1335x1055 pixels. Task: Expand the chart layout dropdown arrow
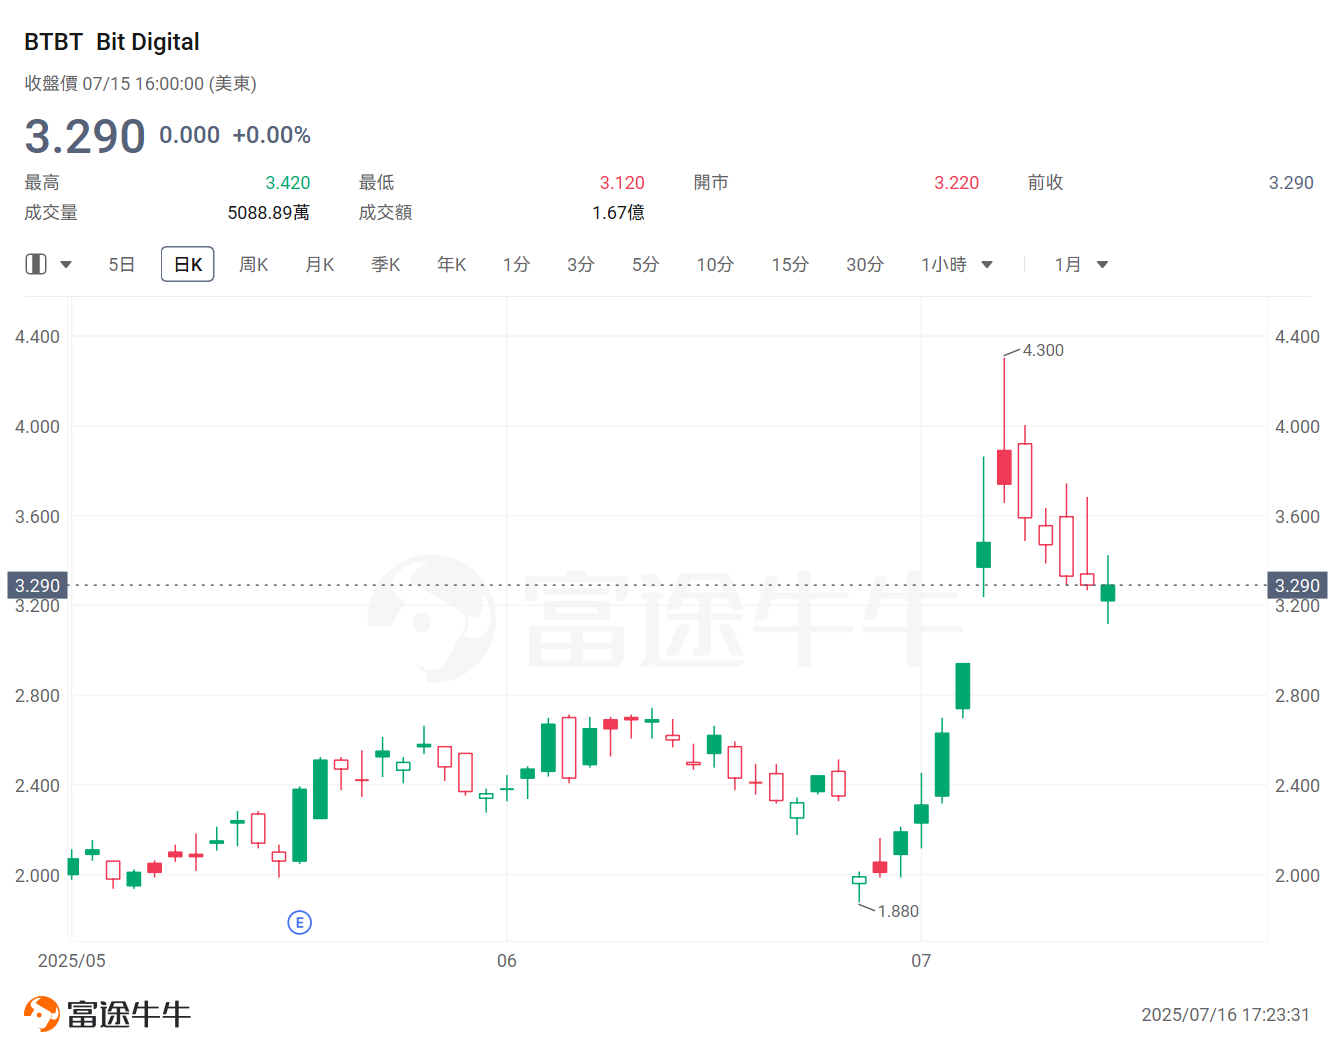[66, 265]
